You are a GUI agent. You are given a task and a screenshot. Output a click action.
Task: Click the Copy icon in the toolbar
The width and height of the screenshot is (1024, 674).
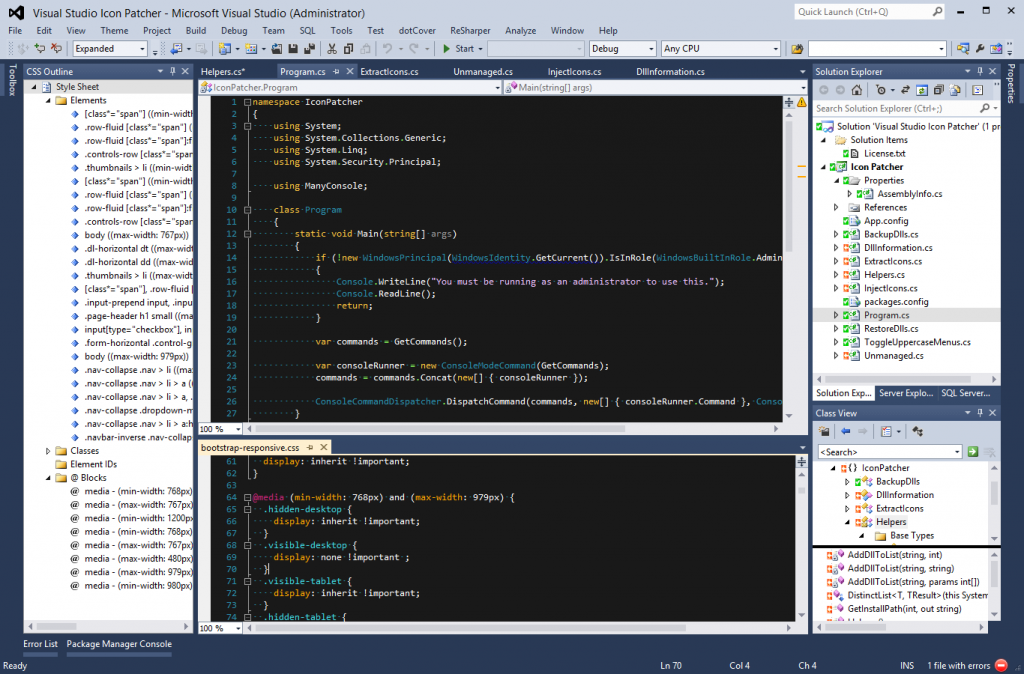[348, 48]
